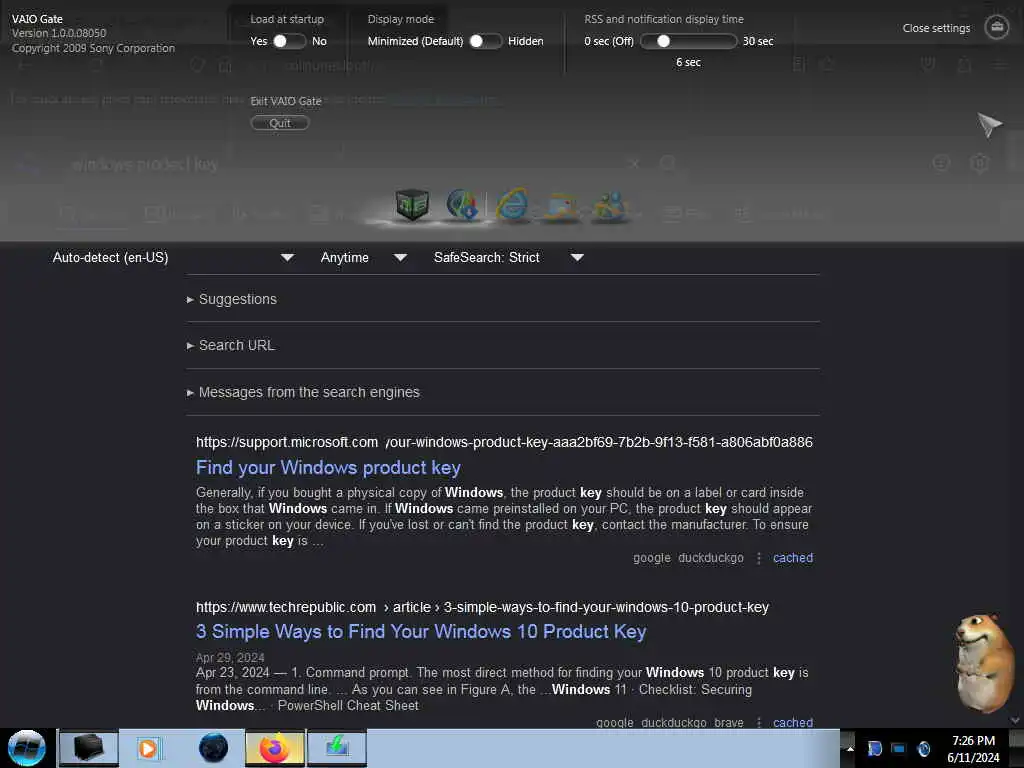Click duckduckgo tag on Microsoft result
The height and width of the screenshot is (768, 1024).
pyautogui.click(x=711, y=558)
